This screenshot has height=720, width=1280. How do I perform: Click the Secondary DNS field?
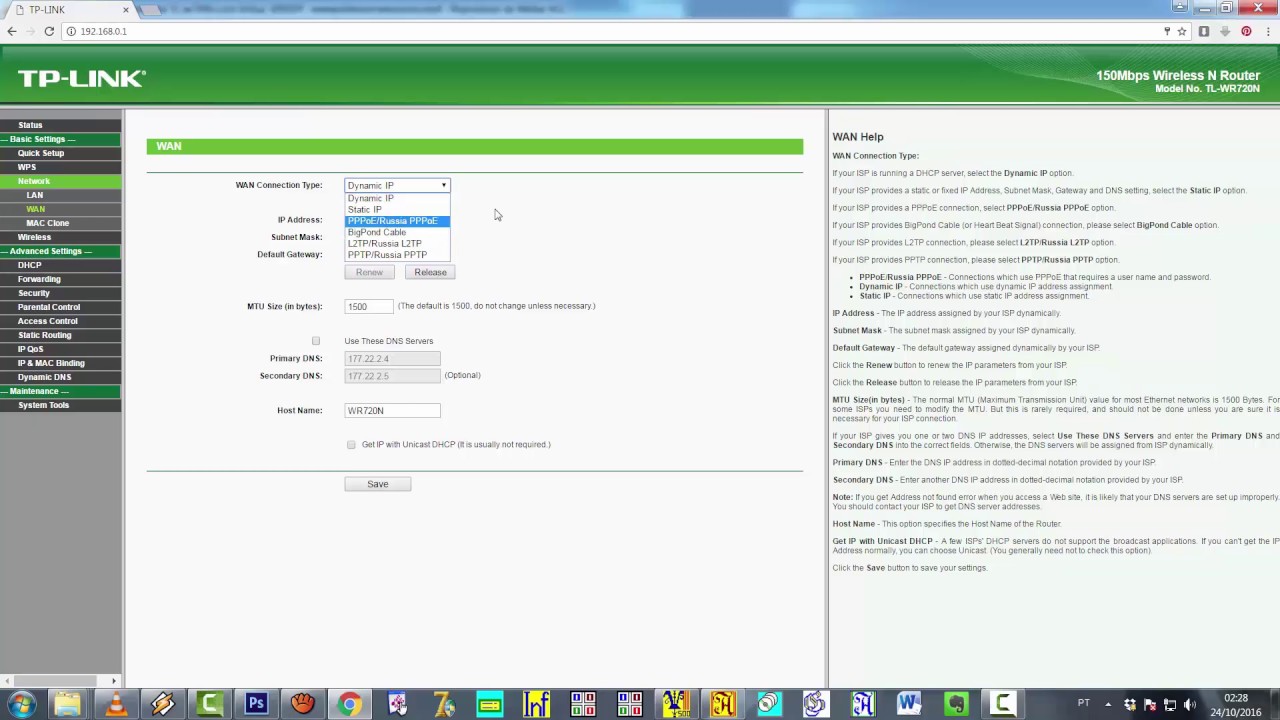pyautogui.click(x=392, y=375)
